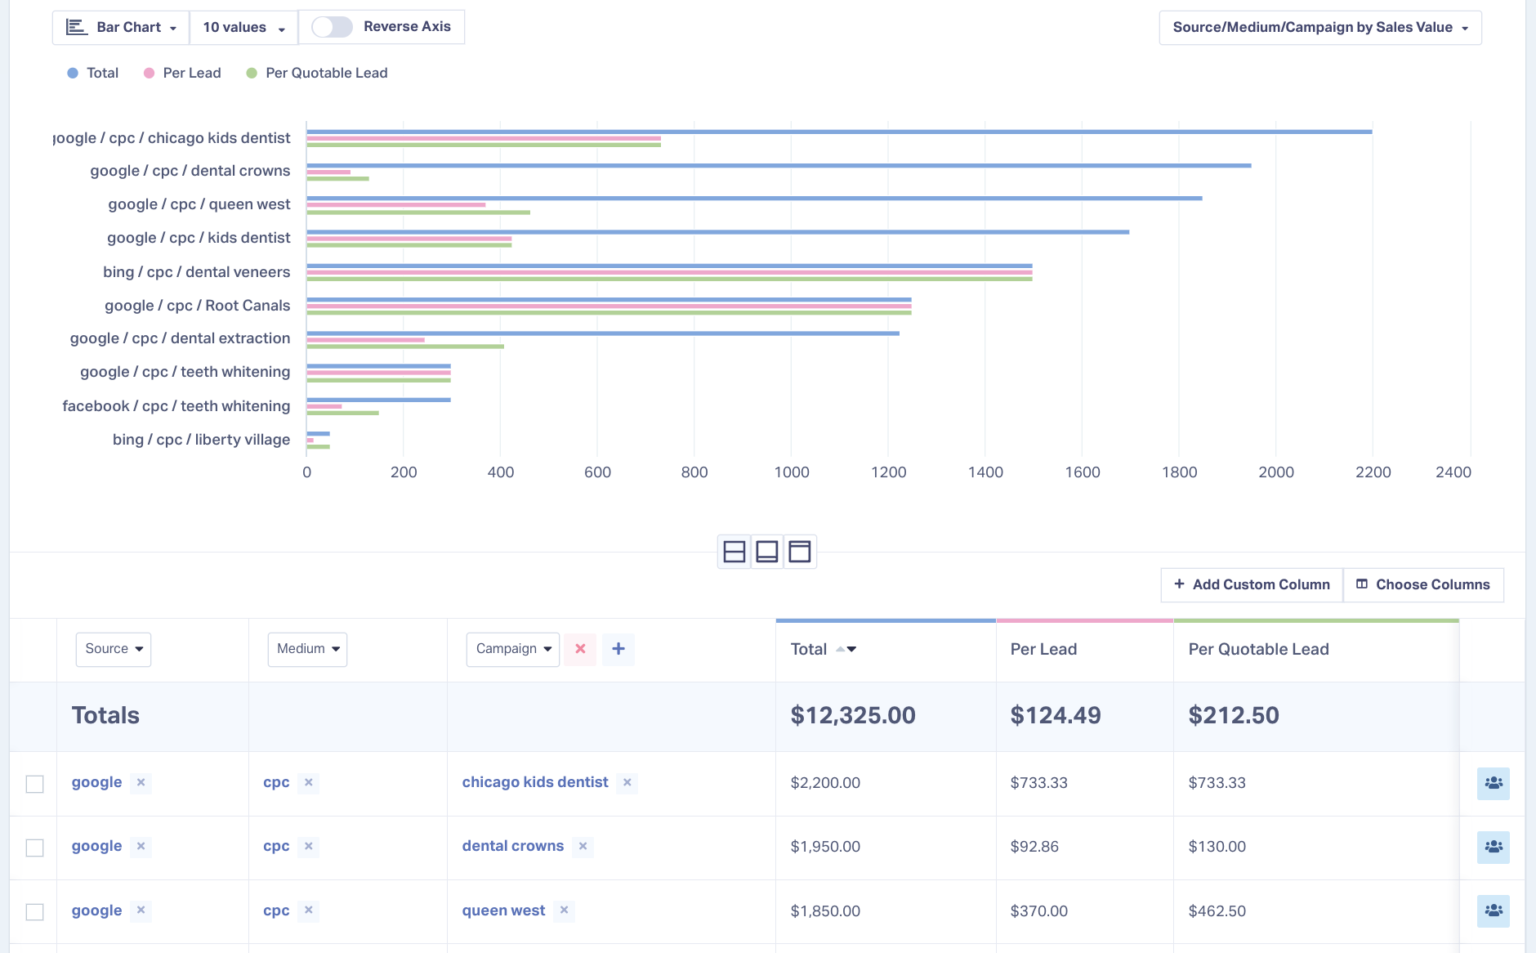Open the Bar Chart type dropdown
The image size is (1536, 953).
click(130, 26)
